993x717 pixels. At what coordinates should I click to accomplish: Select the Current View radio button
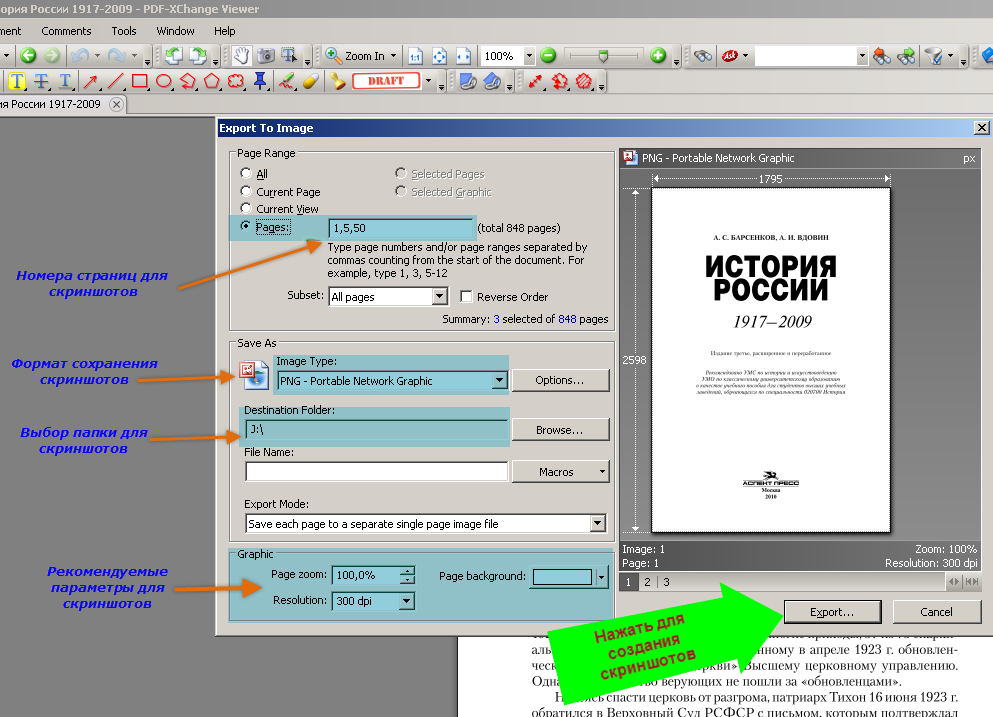point(246,208)
